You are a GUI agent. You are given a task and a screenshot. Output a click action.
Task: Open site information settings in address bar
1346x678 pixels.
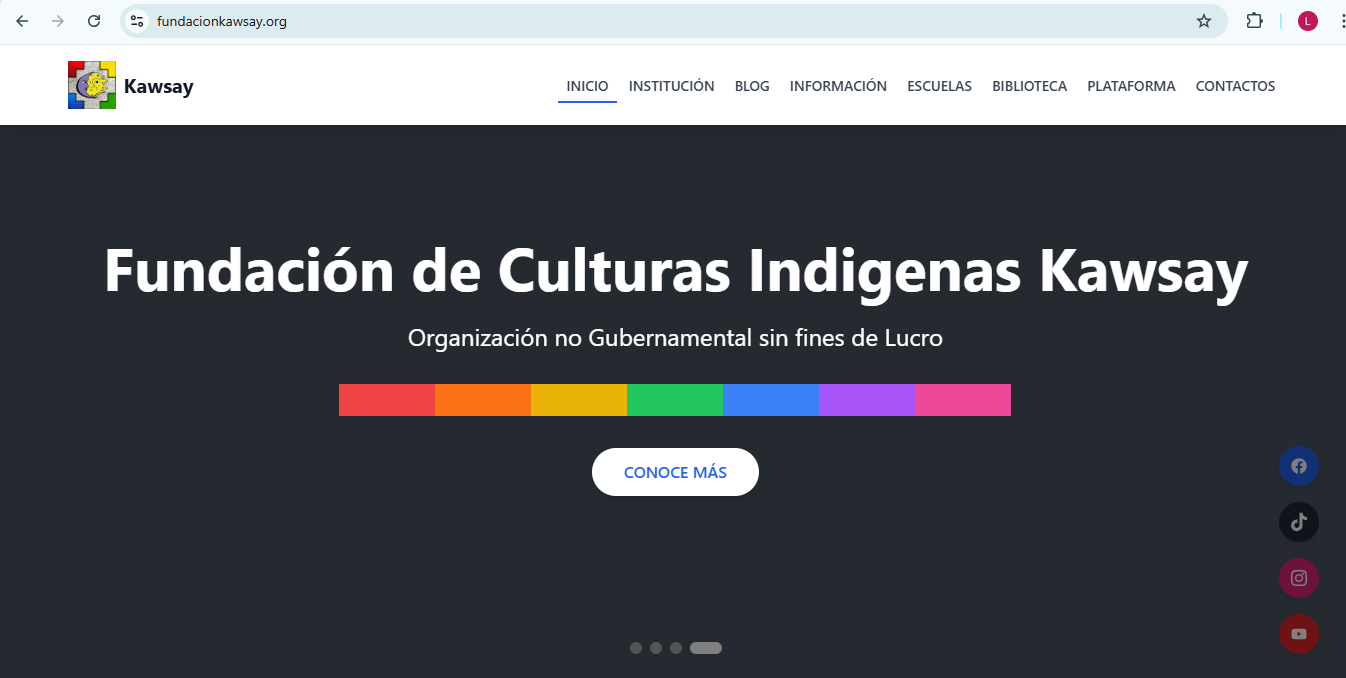135,20
